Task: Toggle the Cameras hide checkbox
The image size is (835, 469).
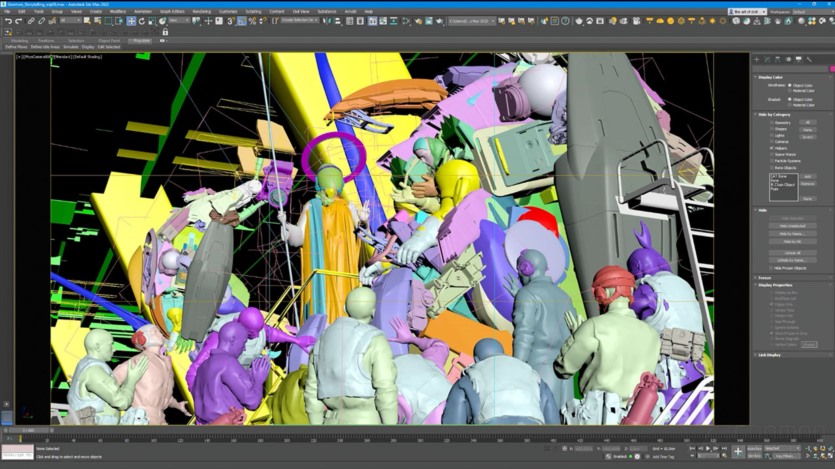Action: [x=772, y=142]
